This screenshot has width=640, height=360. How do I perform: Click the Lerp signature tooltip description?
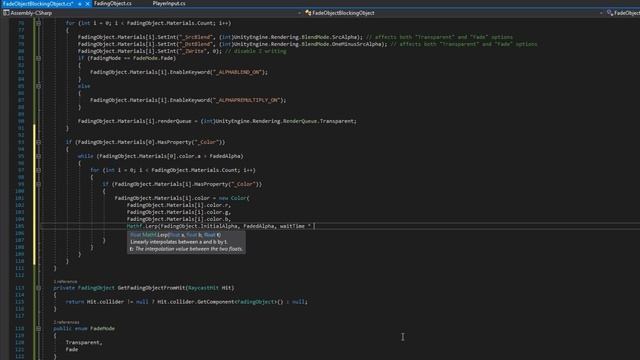coord(179,242)
